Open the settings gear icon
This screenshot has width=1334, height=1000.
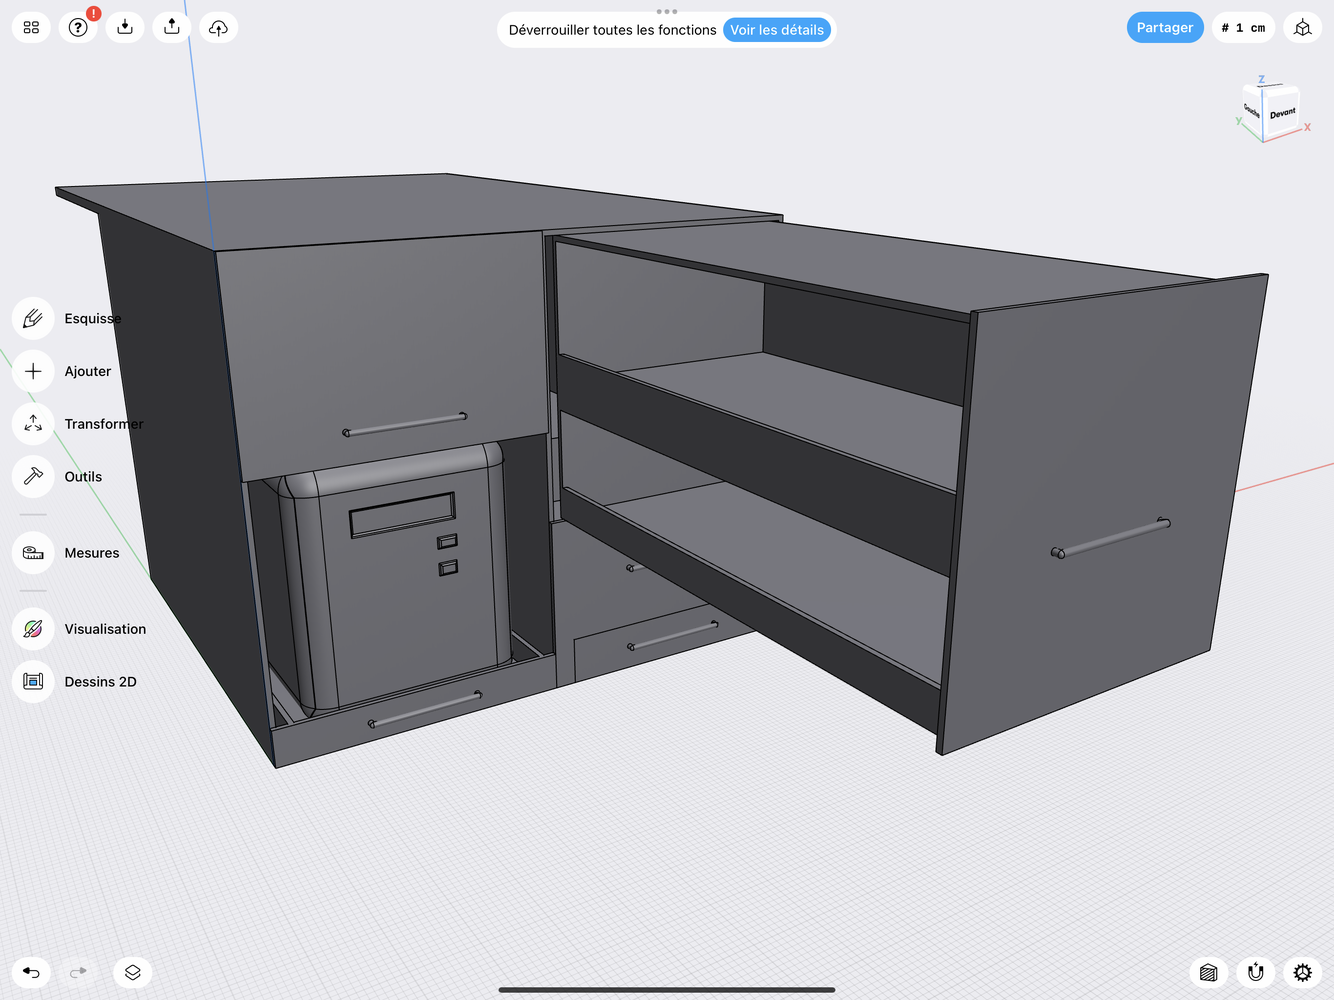tap(1302, 972)
